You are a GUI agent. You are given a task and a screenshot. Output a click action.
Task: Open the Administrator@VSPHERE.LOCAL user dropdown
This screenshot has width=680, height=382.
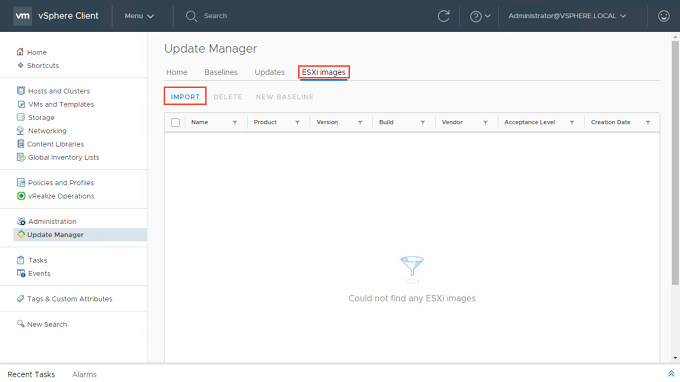(x=567, y=16)
